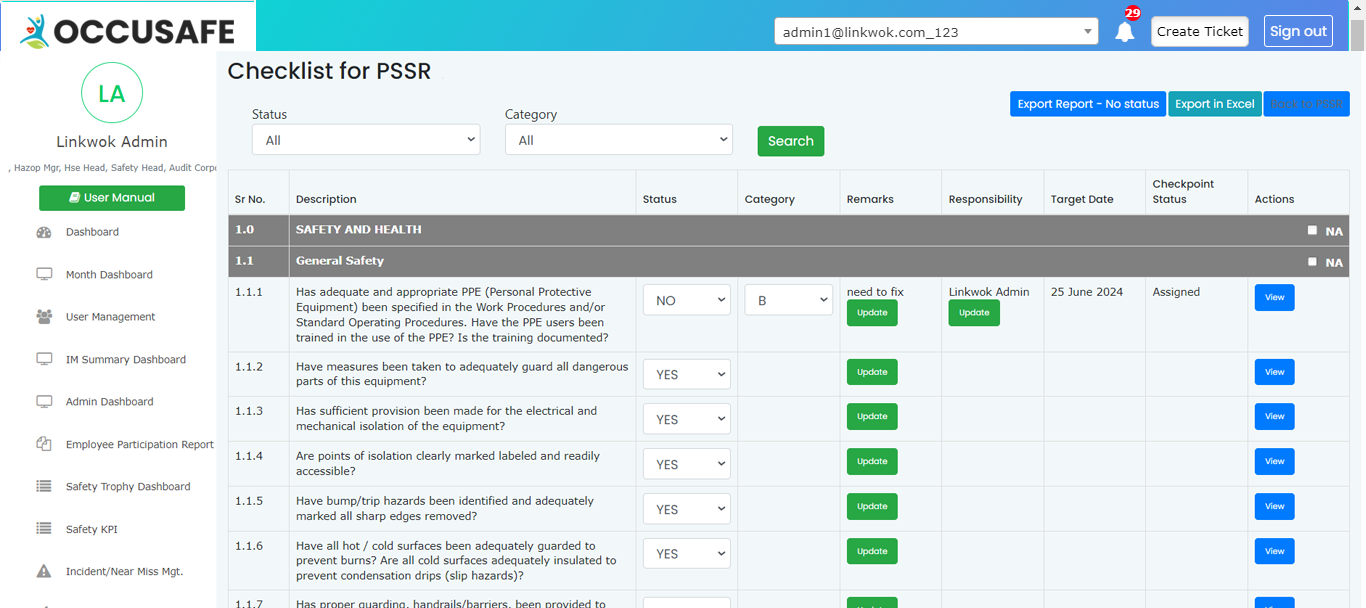Open Month Dashboard menu item

tap(109, 275)
